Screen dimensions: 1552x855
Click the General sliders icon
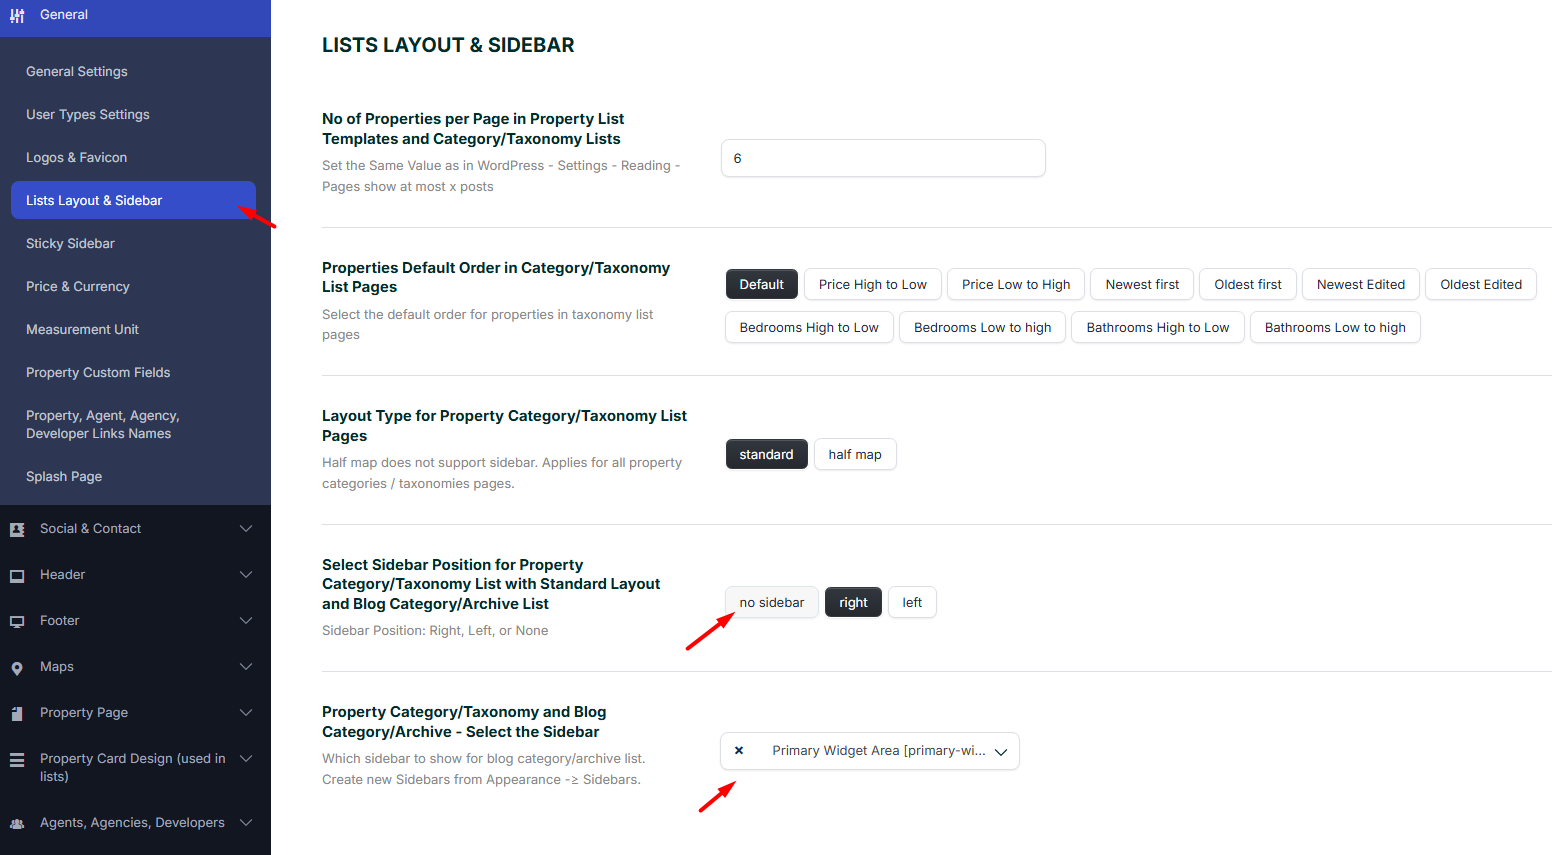[17, 16]
